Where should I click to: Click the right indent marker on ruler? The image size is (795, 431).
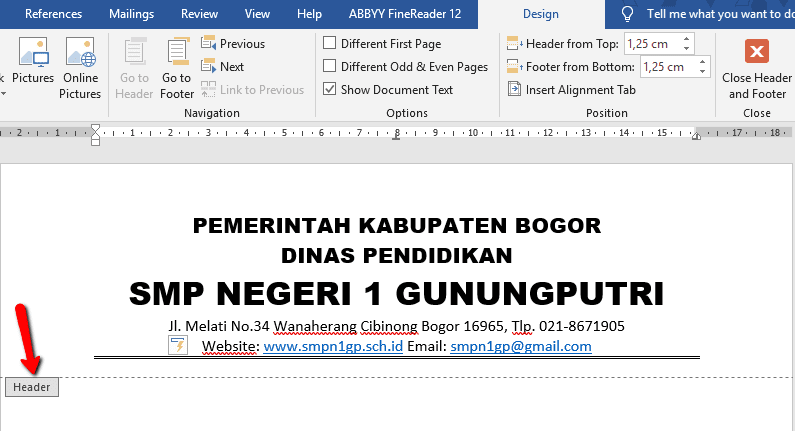tap(697, 135)
